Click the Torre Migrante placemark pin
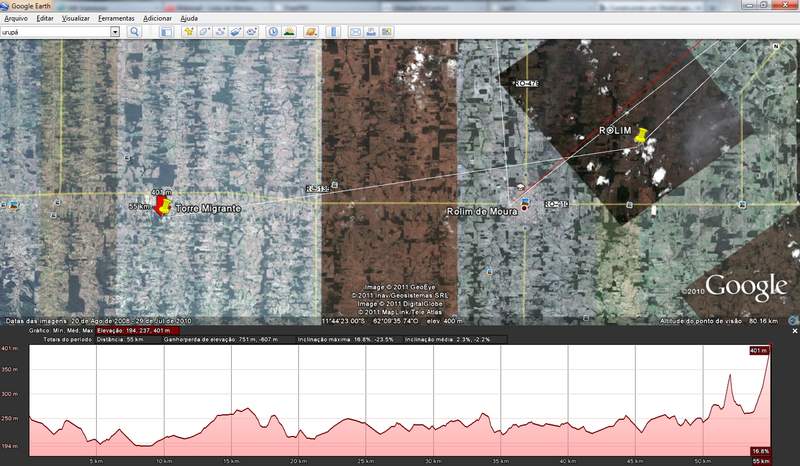 pos(162,206)
